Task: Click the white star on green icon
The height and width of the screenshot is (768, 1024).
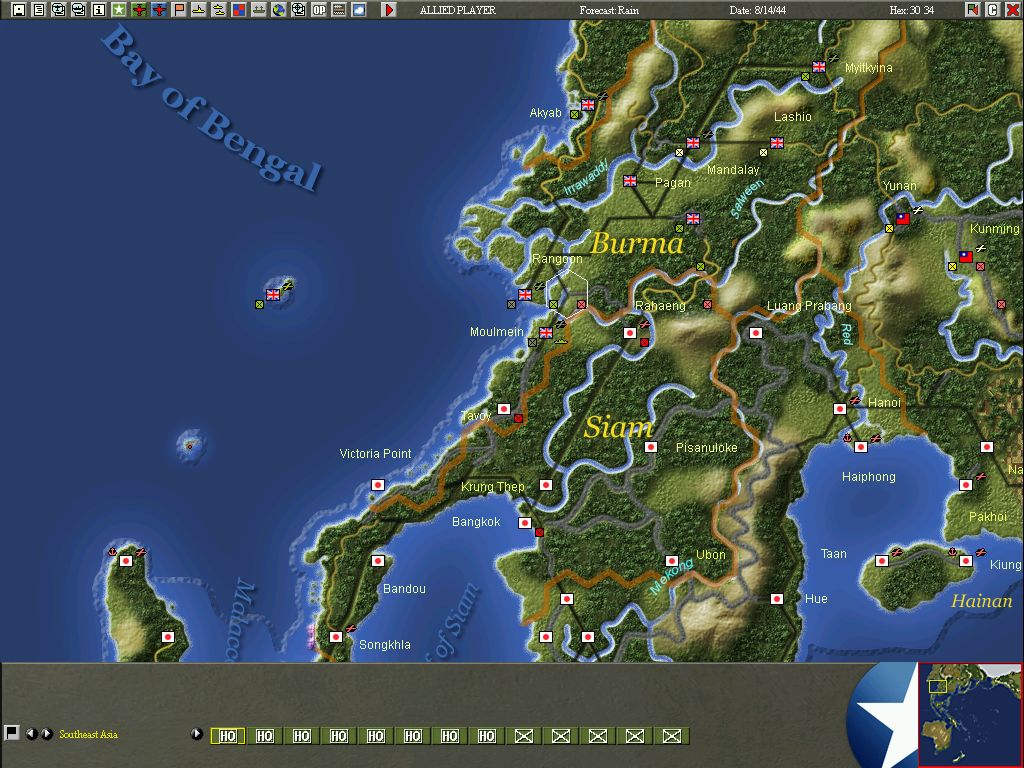Action: pos(119,10)
